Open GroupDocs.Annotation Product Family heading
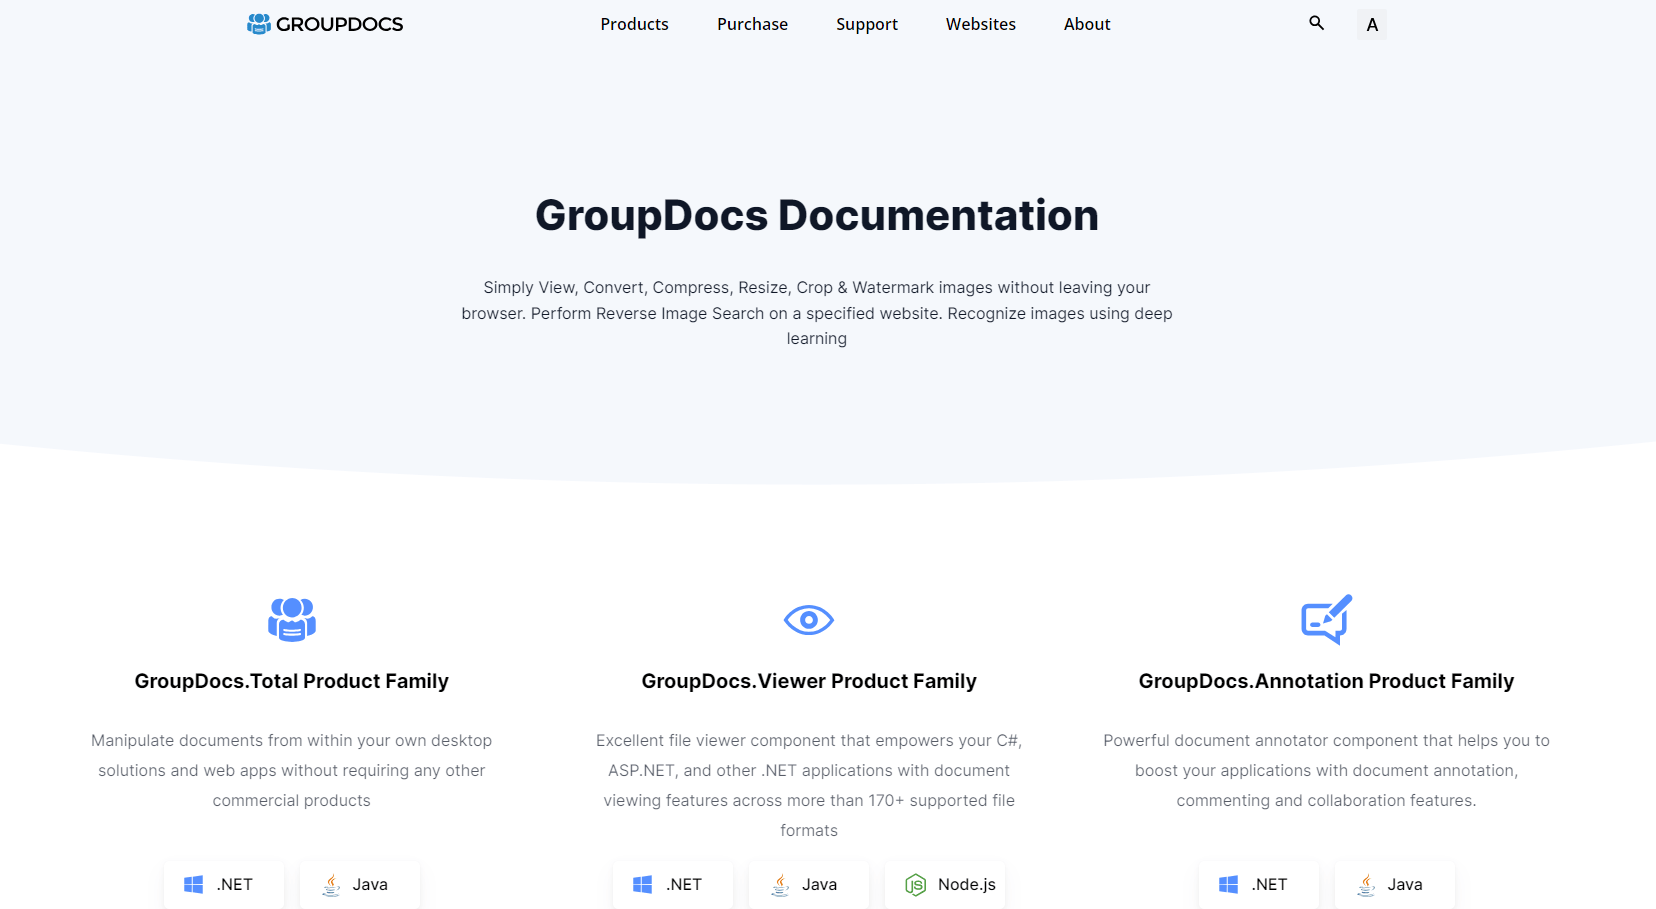1656x909 pixels. coord(1326,681)
